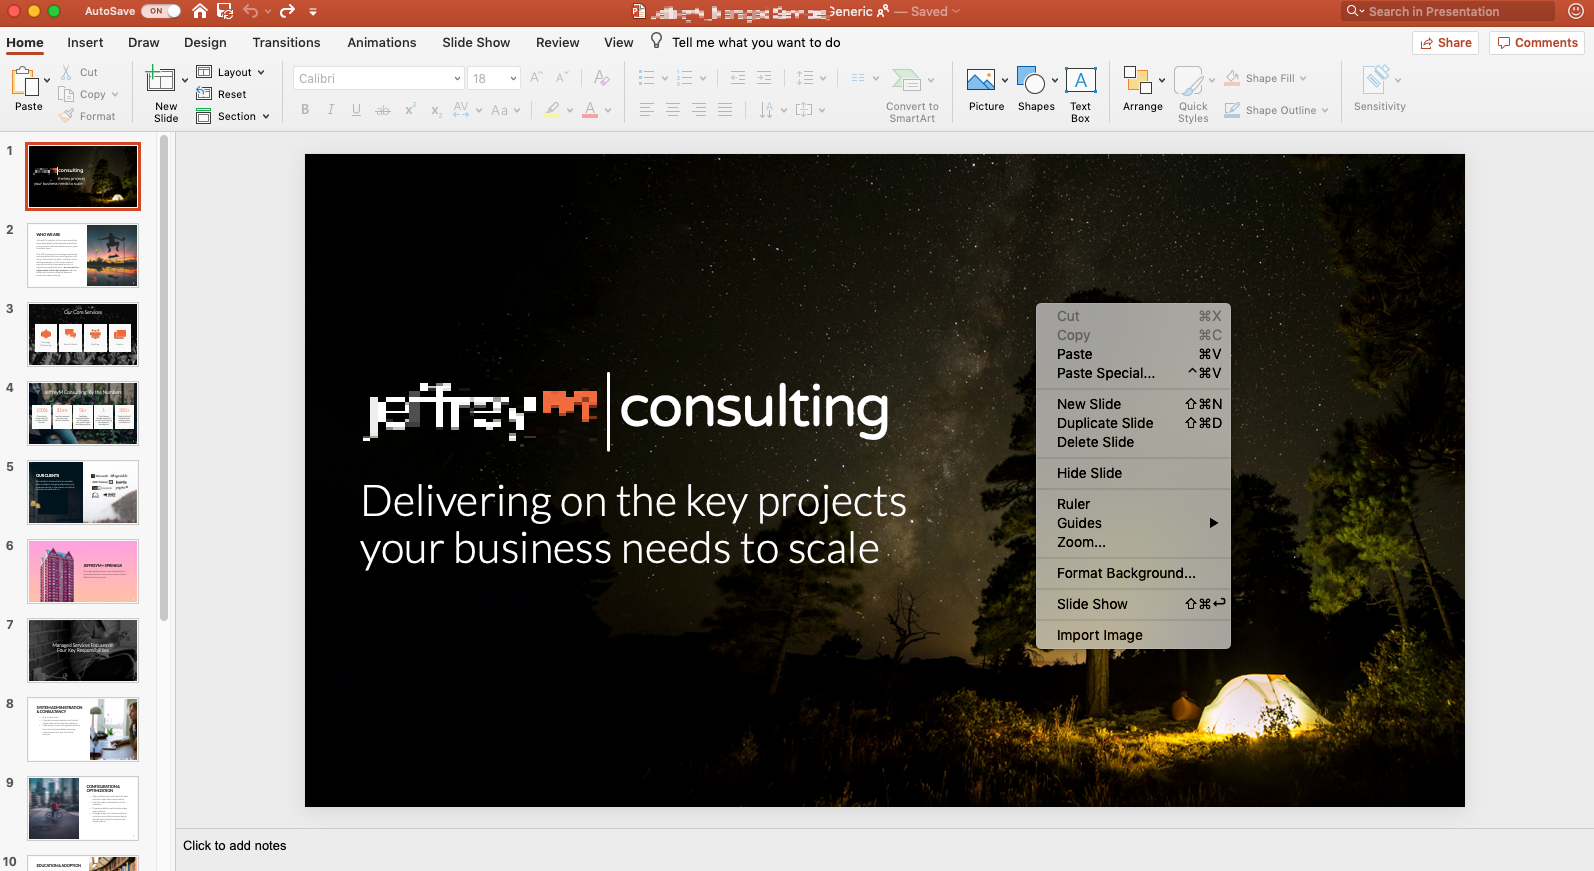The height and width of the screenshot is (871, 1594).
Task: Switch to the Animations tab
Action: click(x=382, y=42)
